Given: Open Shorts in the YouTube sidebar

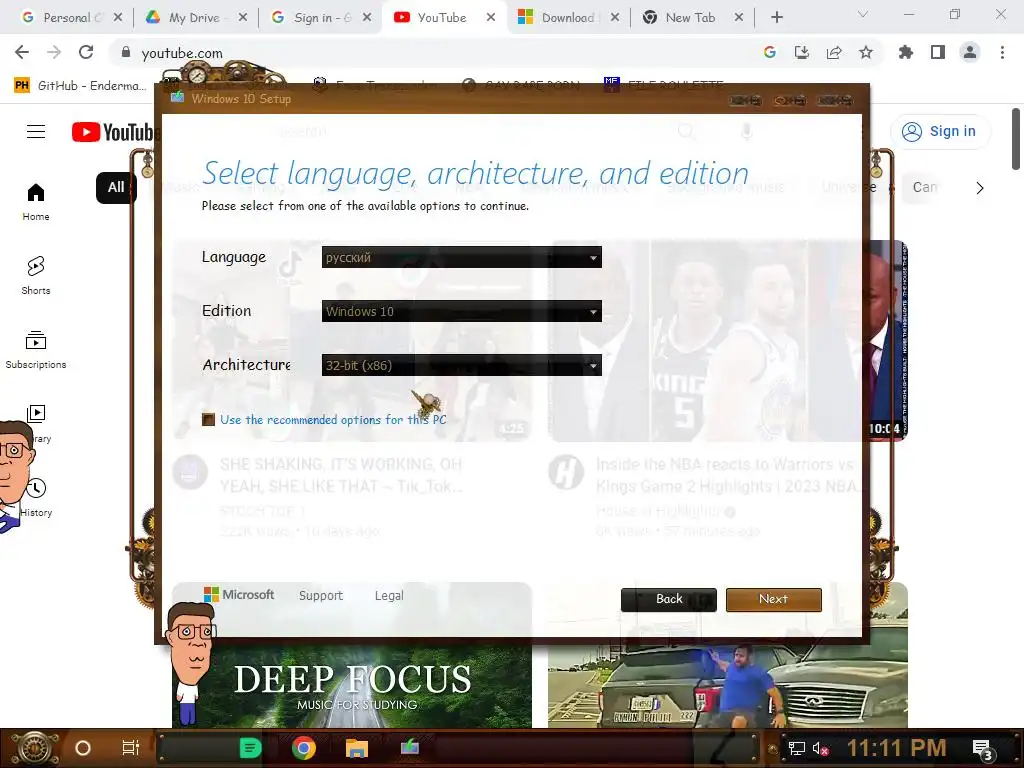Looking at the screenshot, I should point(36,275).
